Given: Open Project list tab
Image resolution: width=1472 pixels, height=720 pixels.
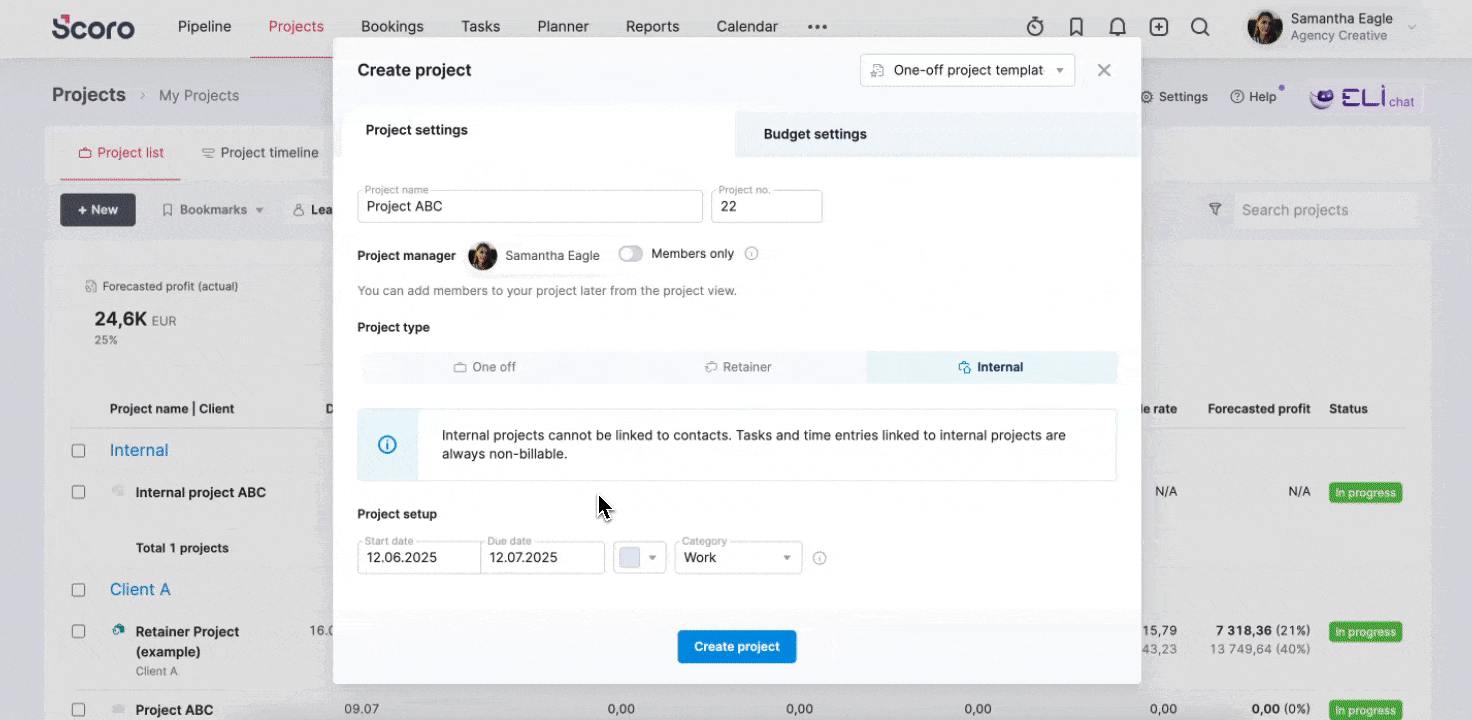Looking at the screenshot, I should (x=121, y=153).
